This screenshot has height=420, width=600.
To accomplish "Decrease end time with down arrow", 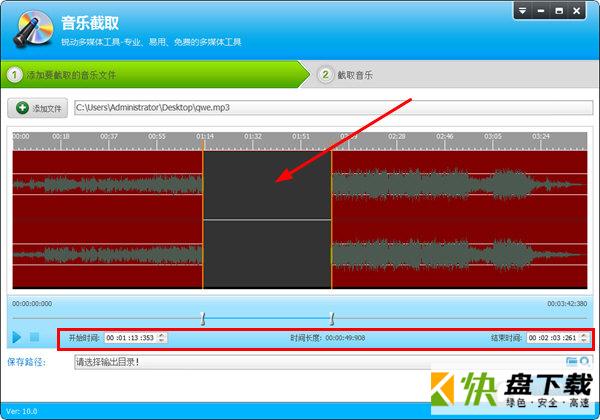I will click(x=584, y=340).
